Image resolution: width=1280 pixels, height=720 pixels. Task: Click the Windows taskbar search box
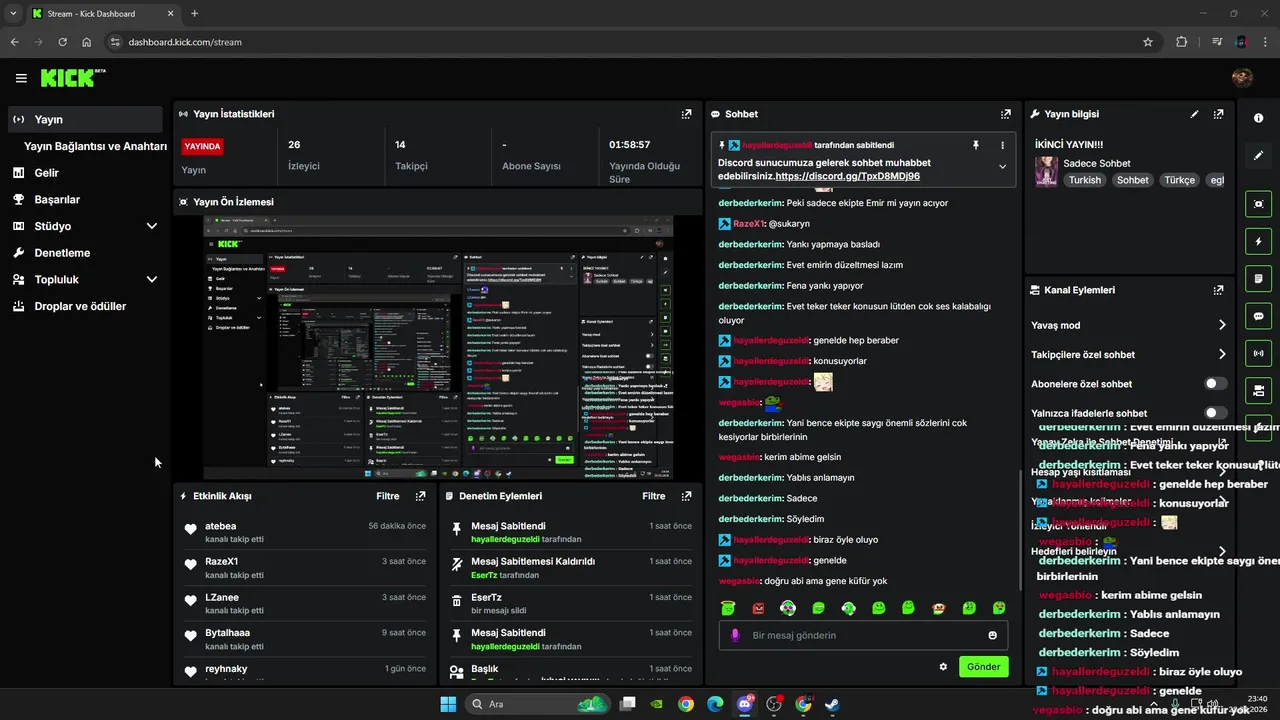[x=538, y=704]
